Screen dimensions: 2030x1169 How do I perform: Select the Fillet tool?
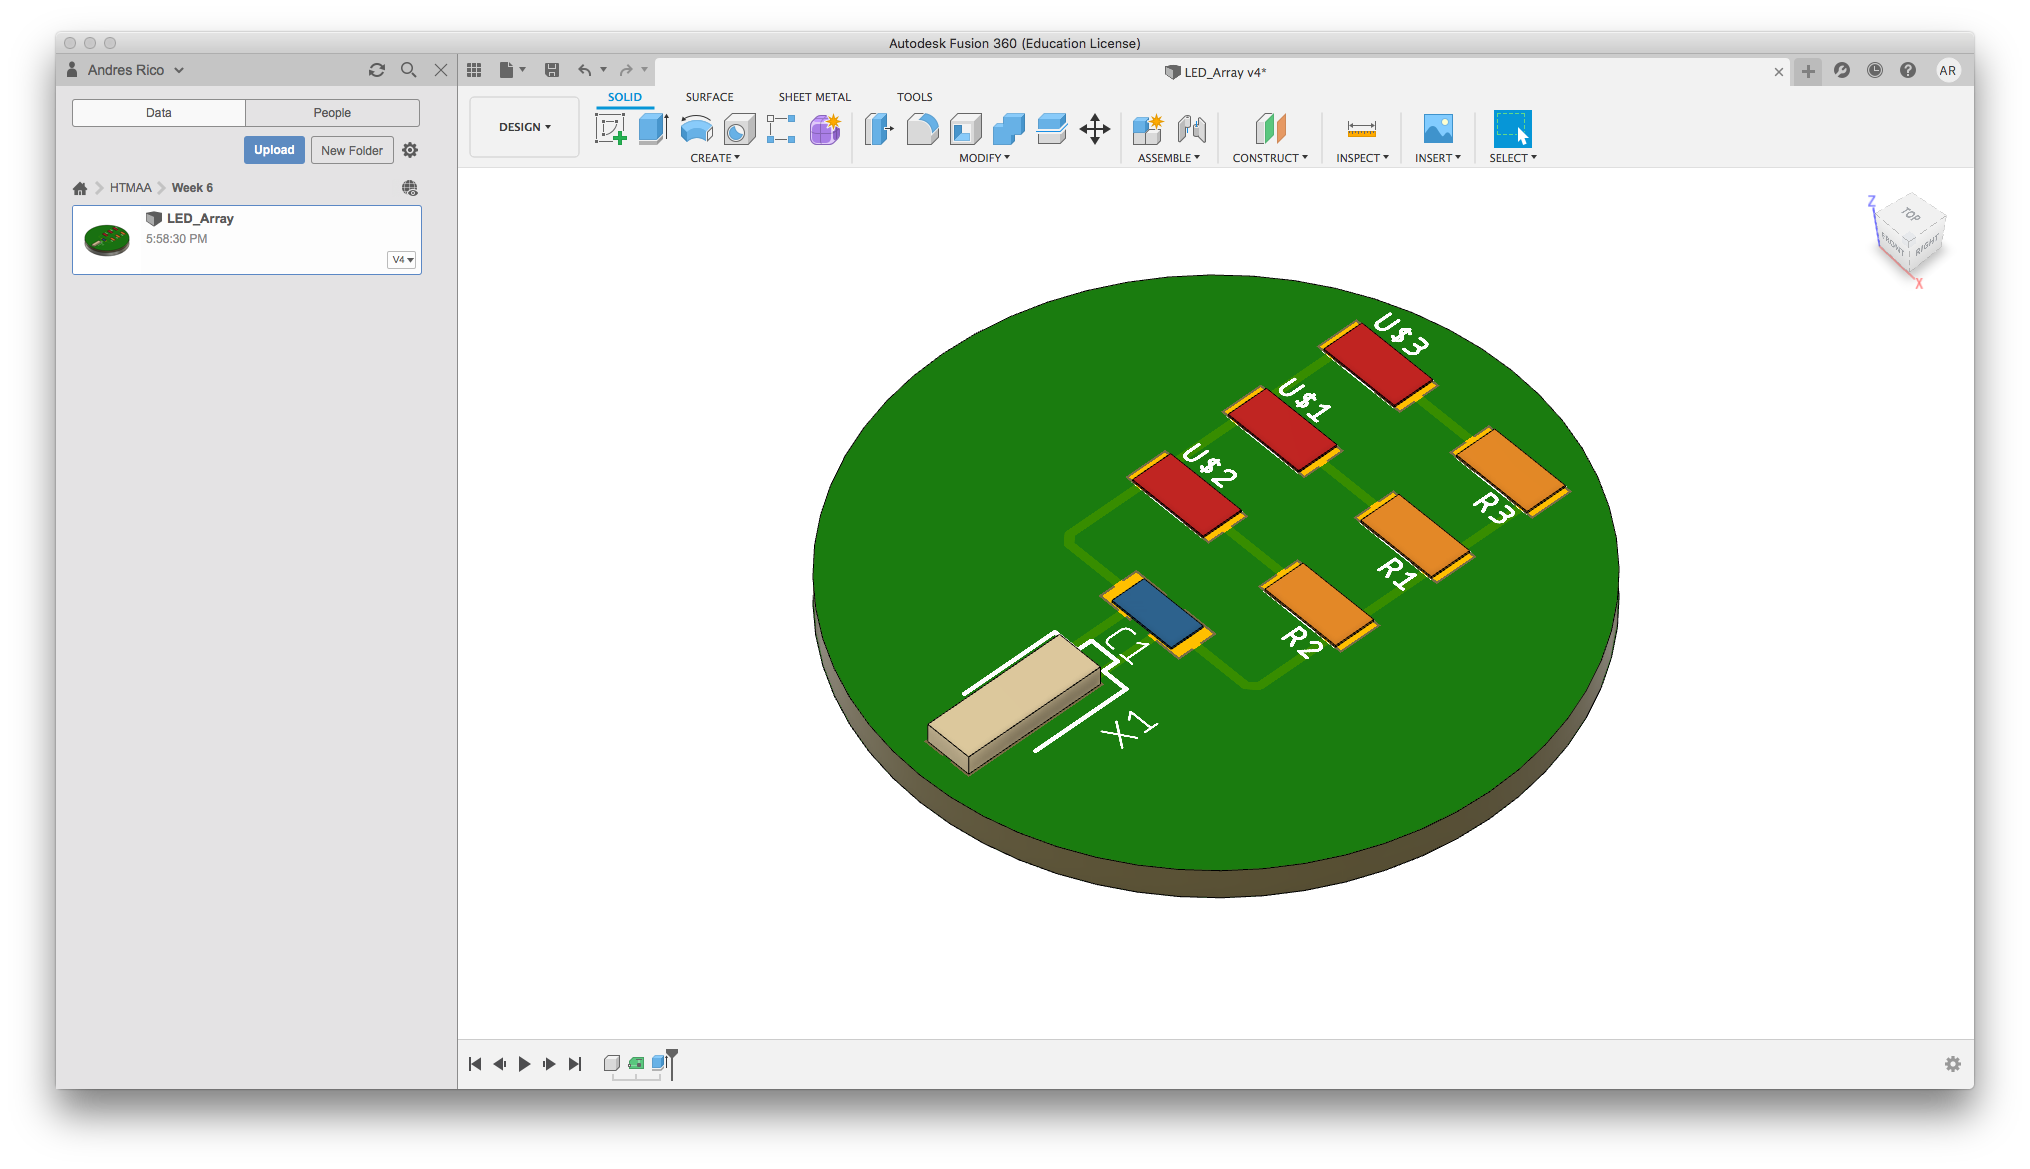click(922, 129)
